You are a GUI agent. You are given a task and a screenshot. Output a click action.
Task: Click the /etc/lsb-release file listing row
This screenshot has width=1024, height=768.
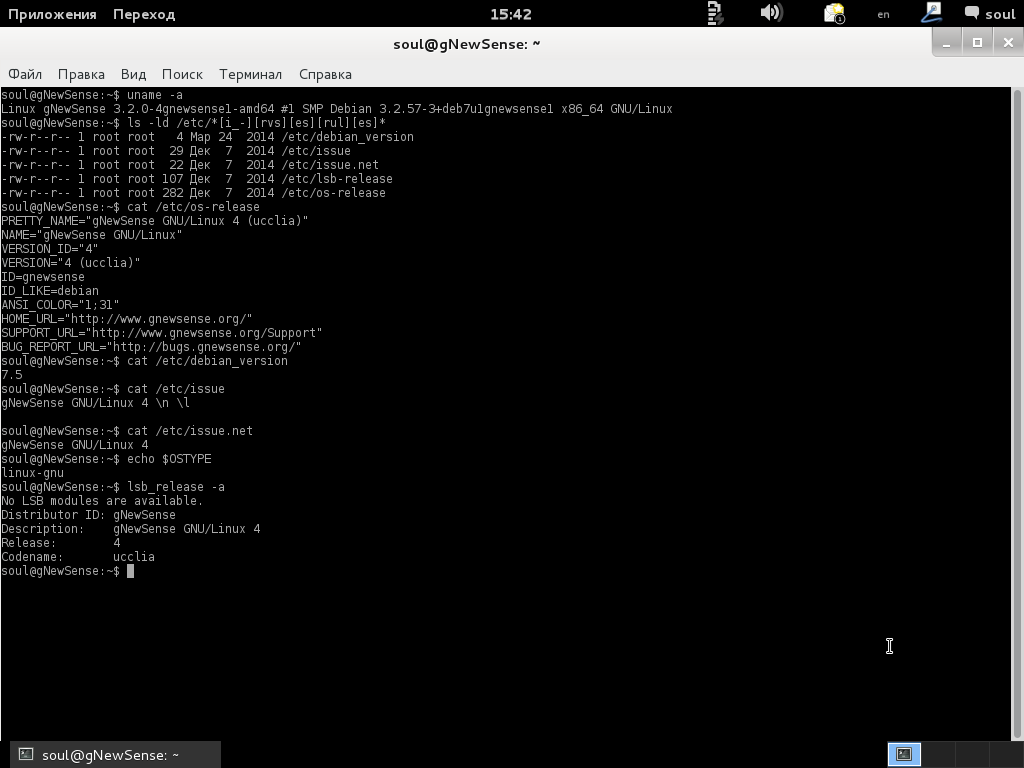tap(197, 178)
